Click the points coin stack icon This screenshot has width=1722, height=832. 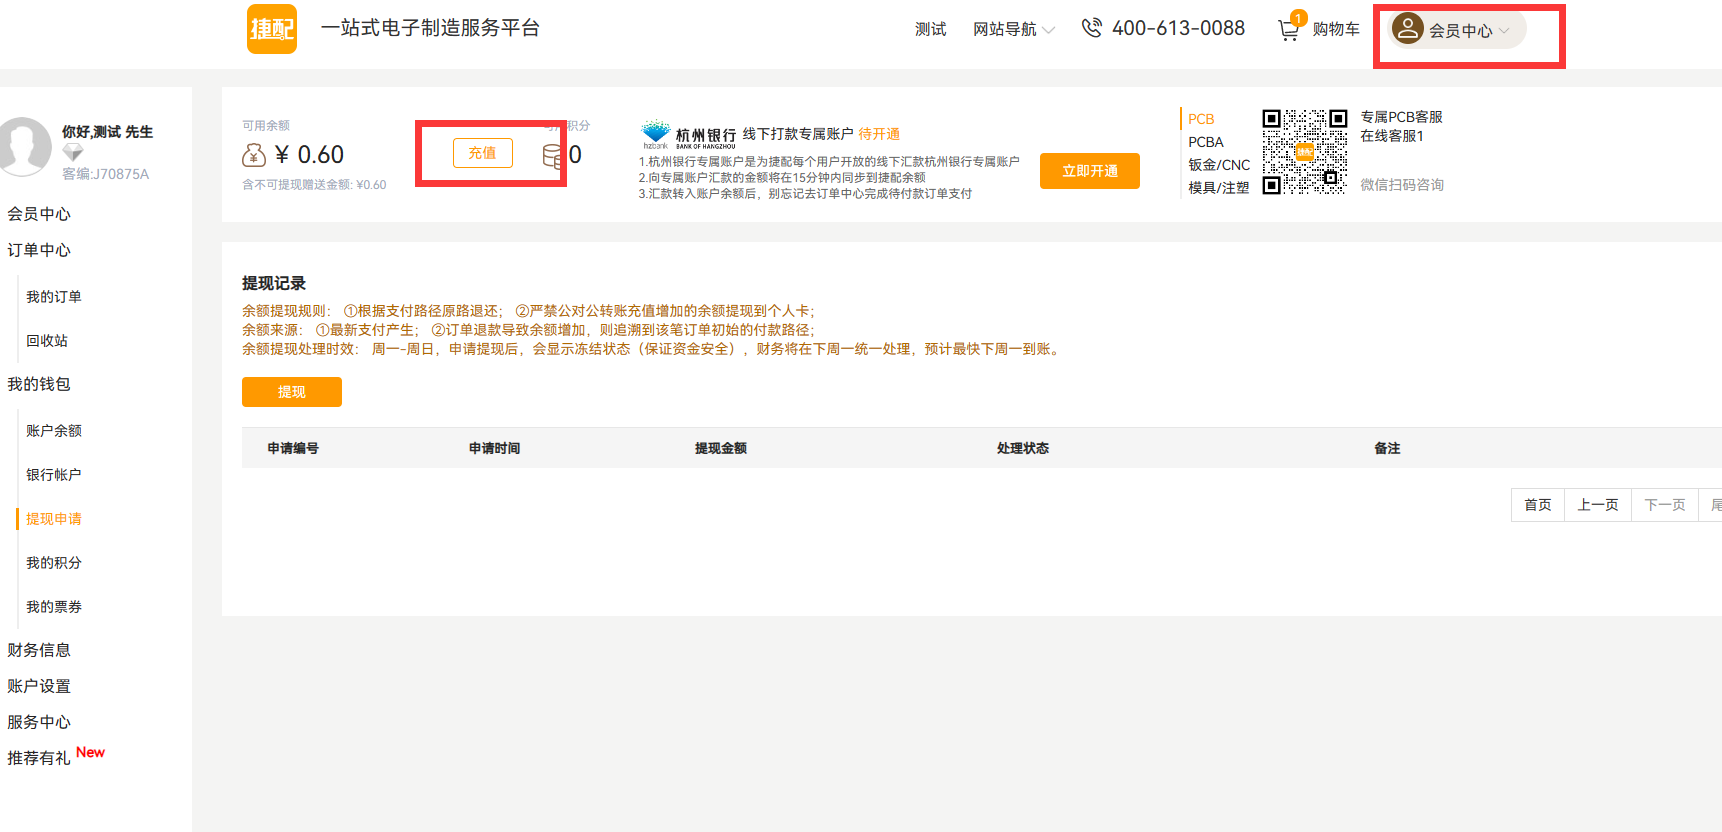[552, 156]
